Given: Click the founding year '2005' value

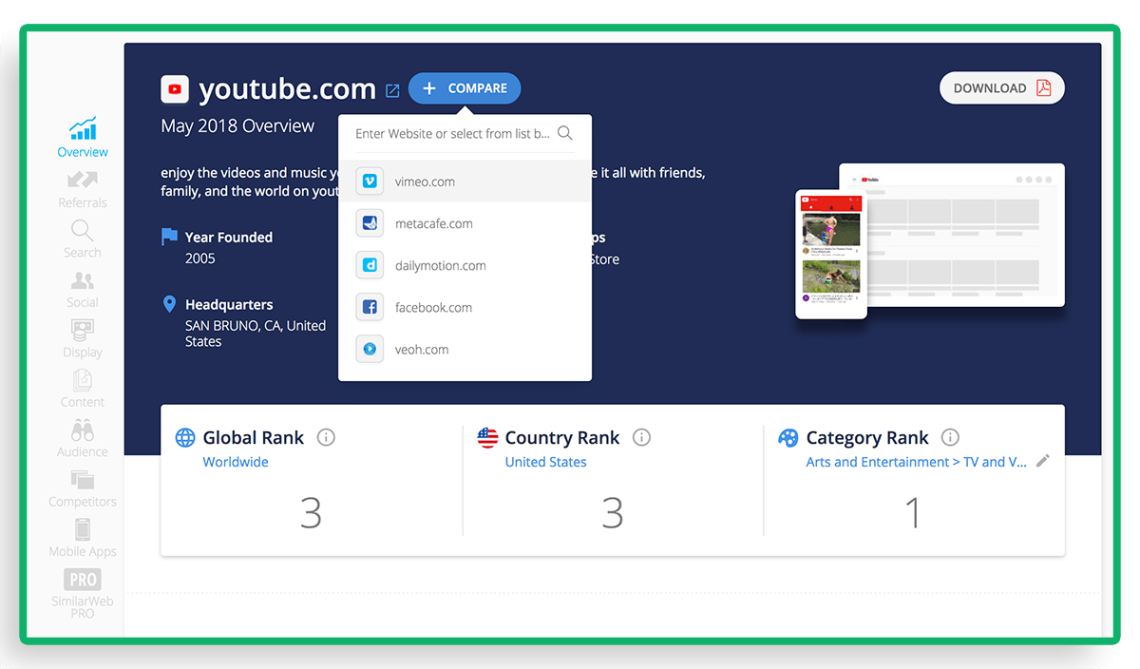Looking at the screenshot, I should click(200, 258).
